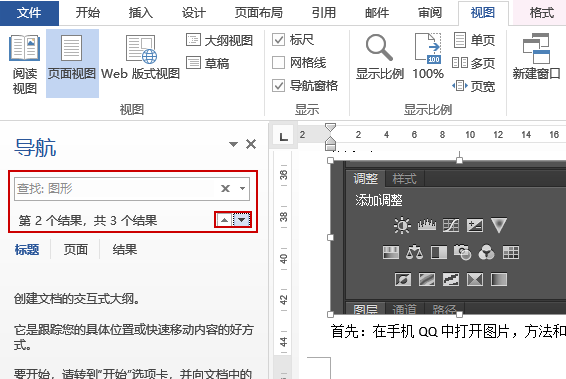Switch to the 设计 ribbon tab

click(x=193, y=13)
